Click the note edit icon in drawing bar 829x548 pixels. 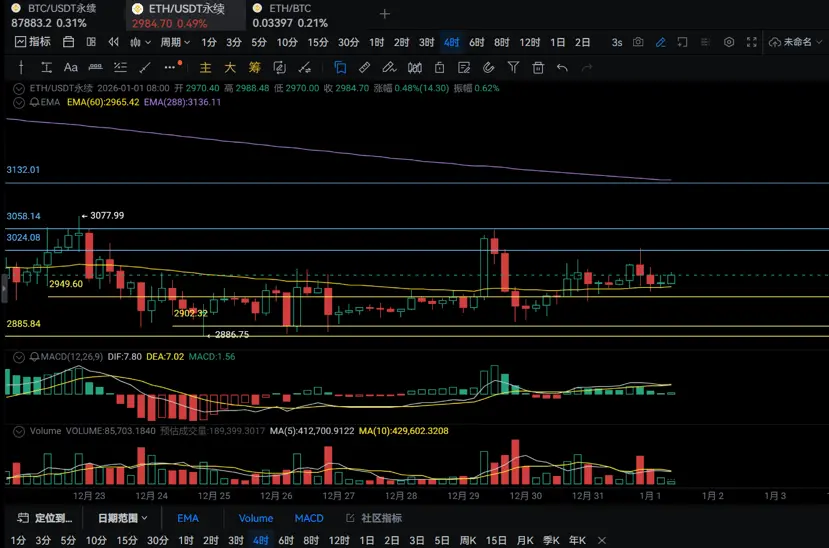click(464, 67)
